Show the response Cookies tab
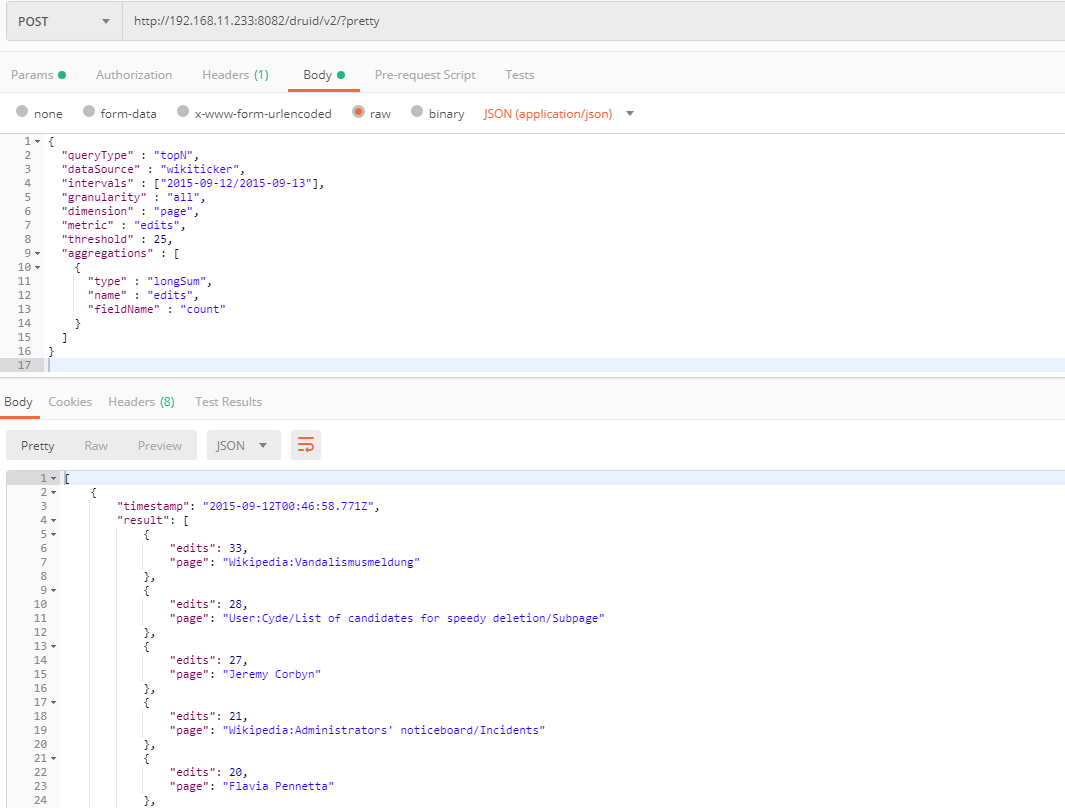1065x808 pixels. coord(70,402)
